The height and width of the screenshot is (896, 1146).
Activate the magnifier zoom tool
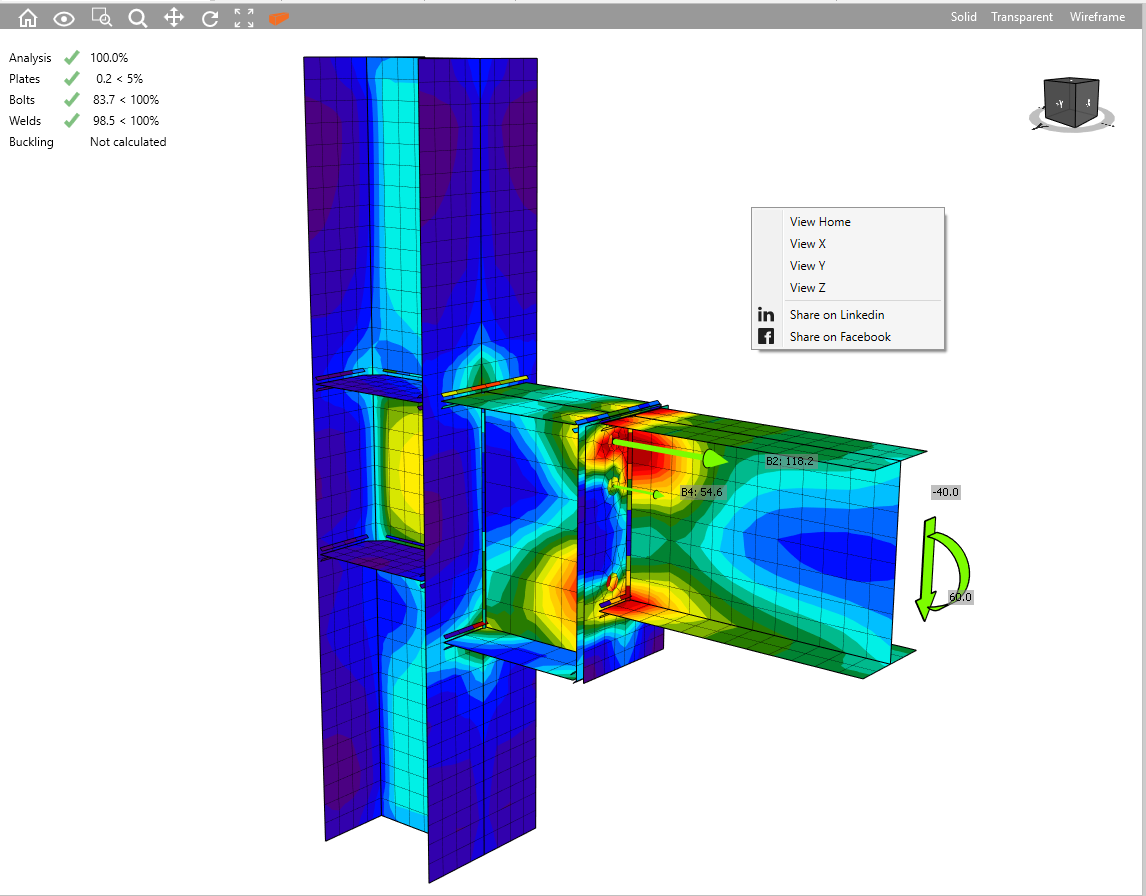pyautogui.click(x=137, y=17)
